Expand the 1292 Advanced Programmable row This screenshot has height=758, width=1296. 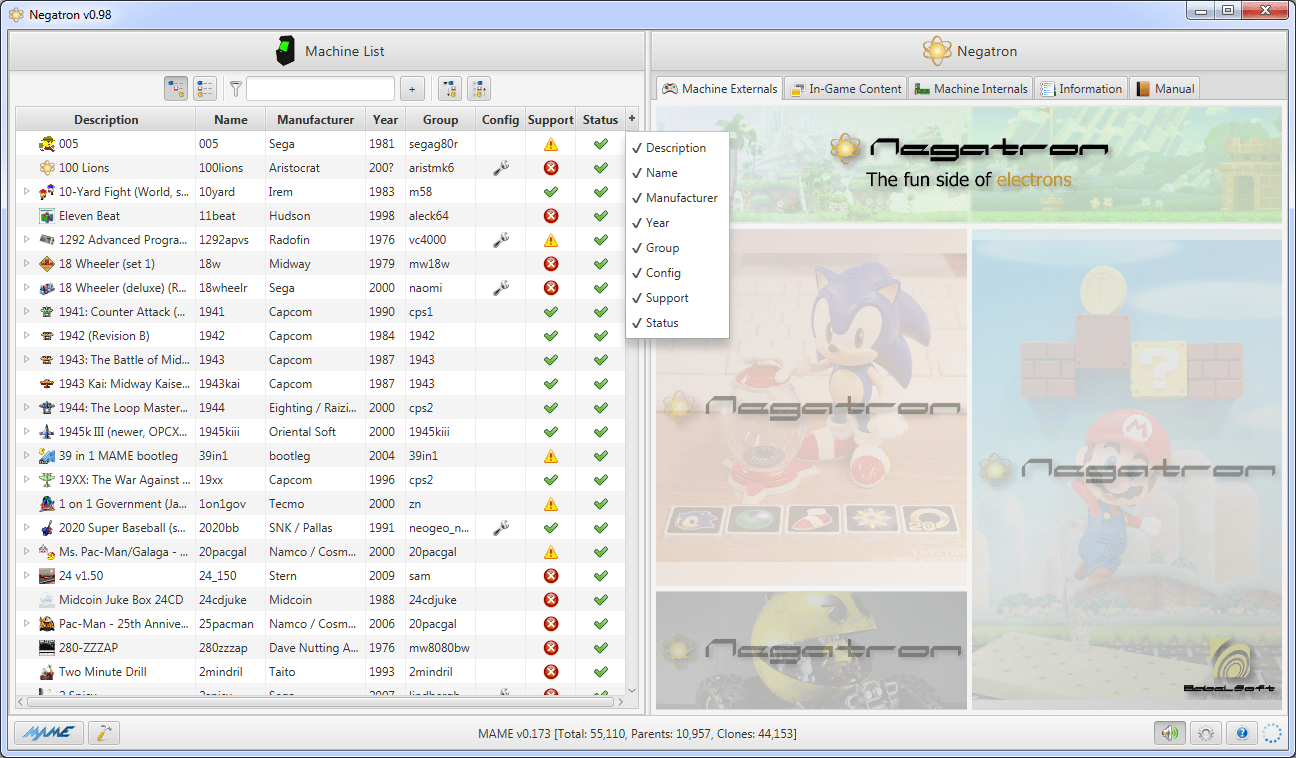click(x=27, y=240)
